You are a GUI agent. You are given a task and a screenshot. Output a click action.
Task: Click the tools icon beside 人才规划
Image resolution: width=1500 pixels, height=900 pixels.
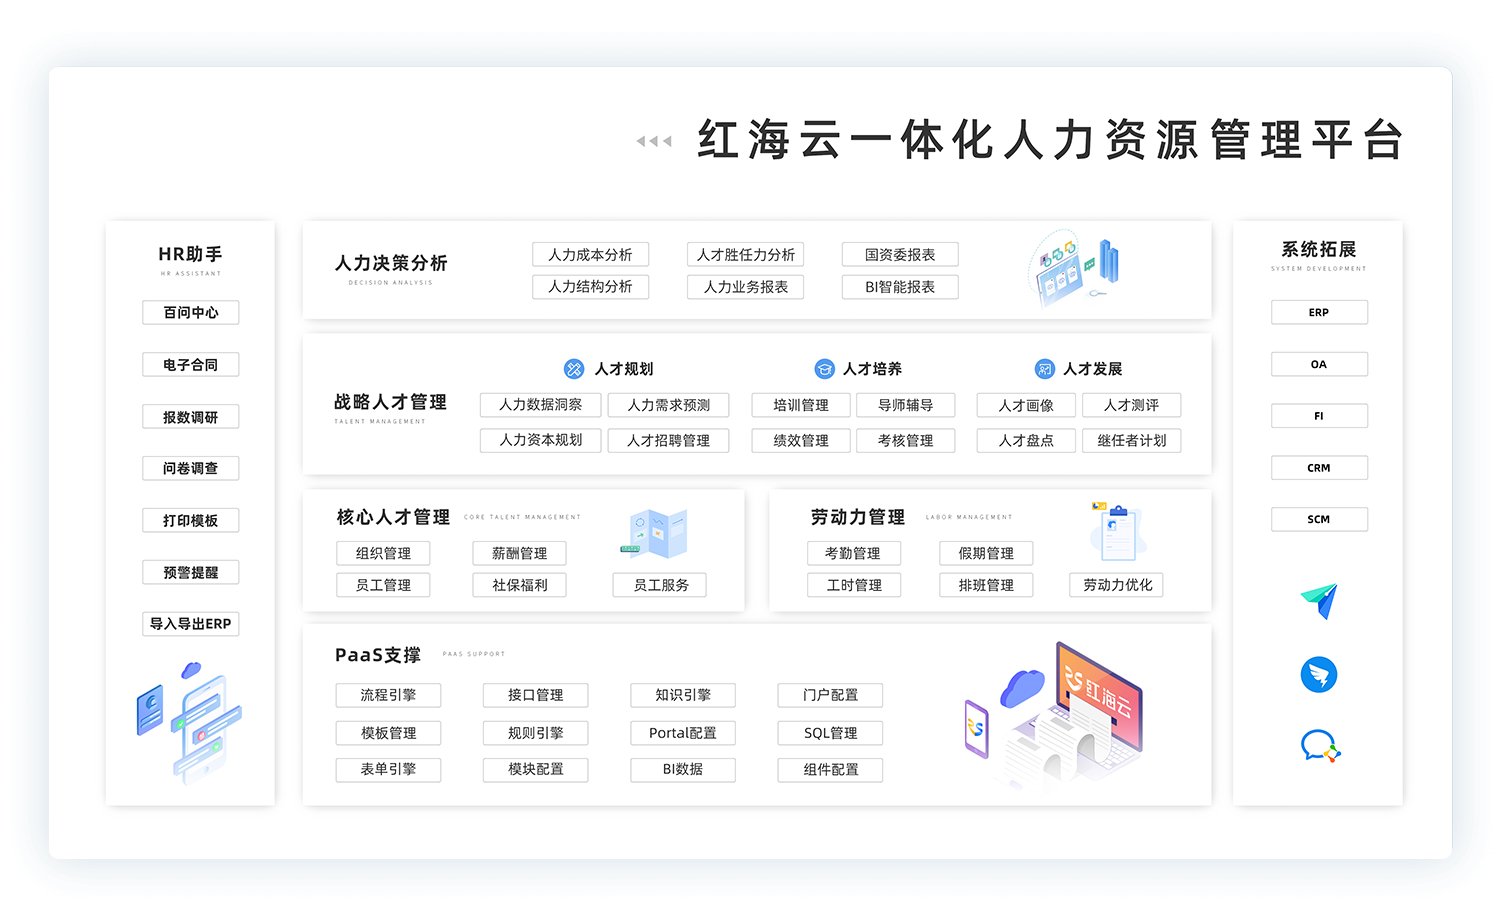point(573,368)
